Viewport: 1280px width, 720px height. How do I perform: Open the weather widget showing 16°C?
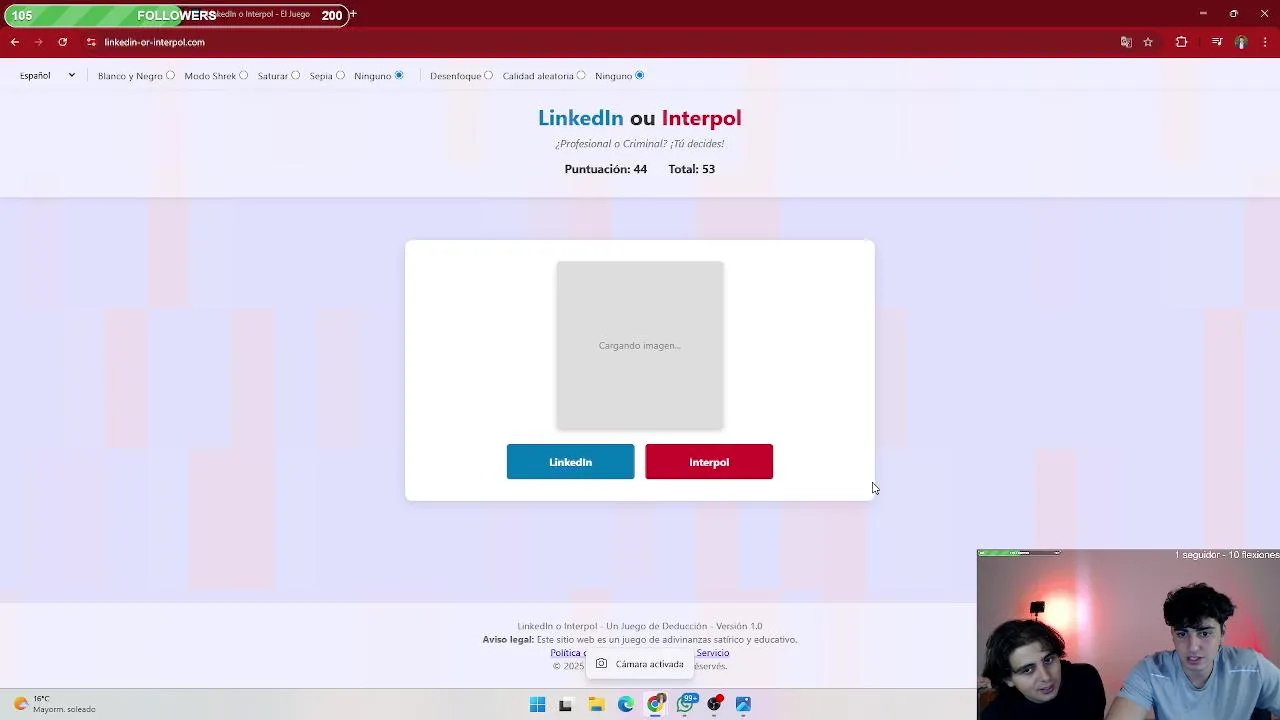pyautogui.click(x=55, y=704)
